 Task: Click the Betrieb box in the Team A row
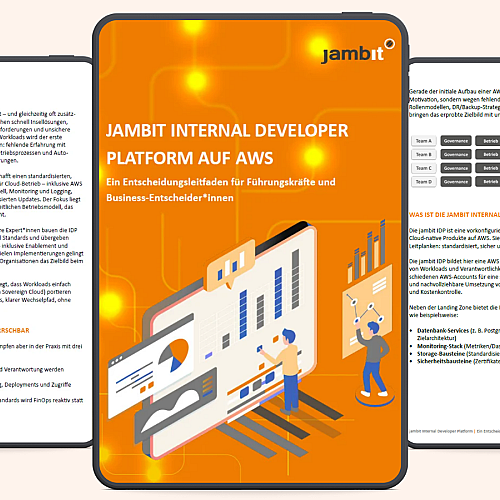click(488, 141)
